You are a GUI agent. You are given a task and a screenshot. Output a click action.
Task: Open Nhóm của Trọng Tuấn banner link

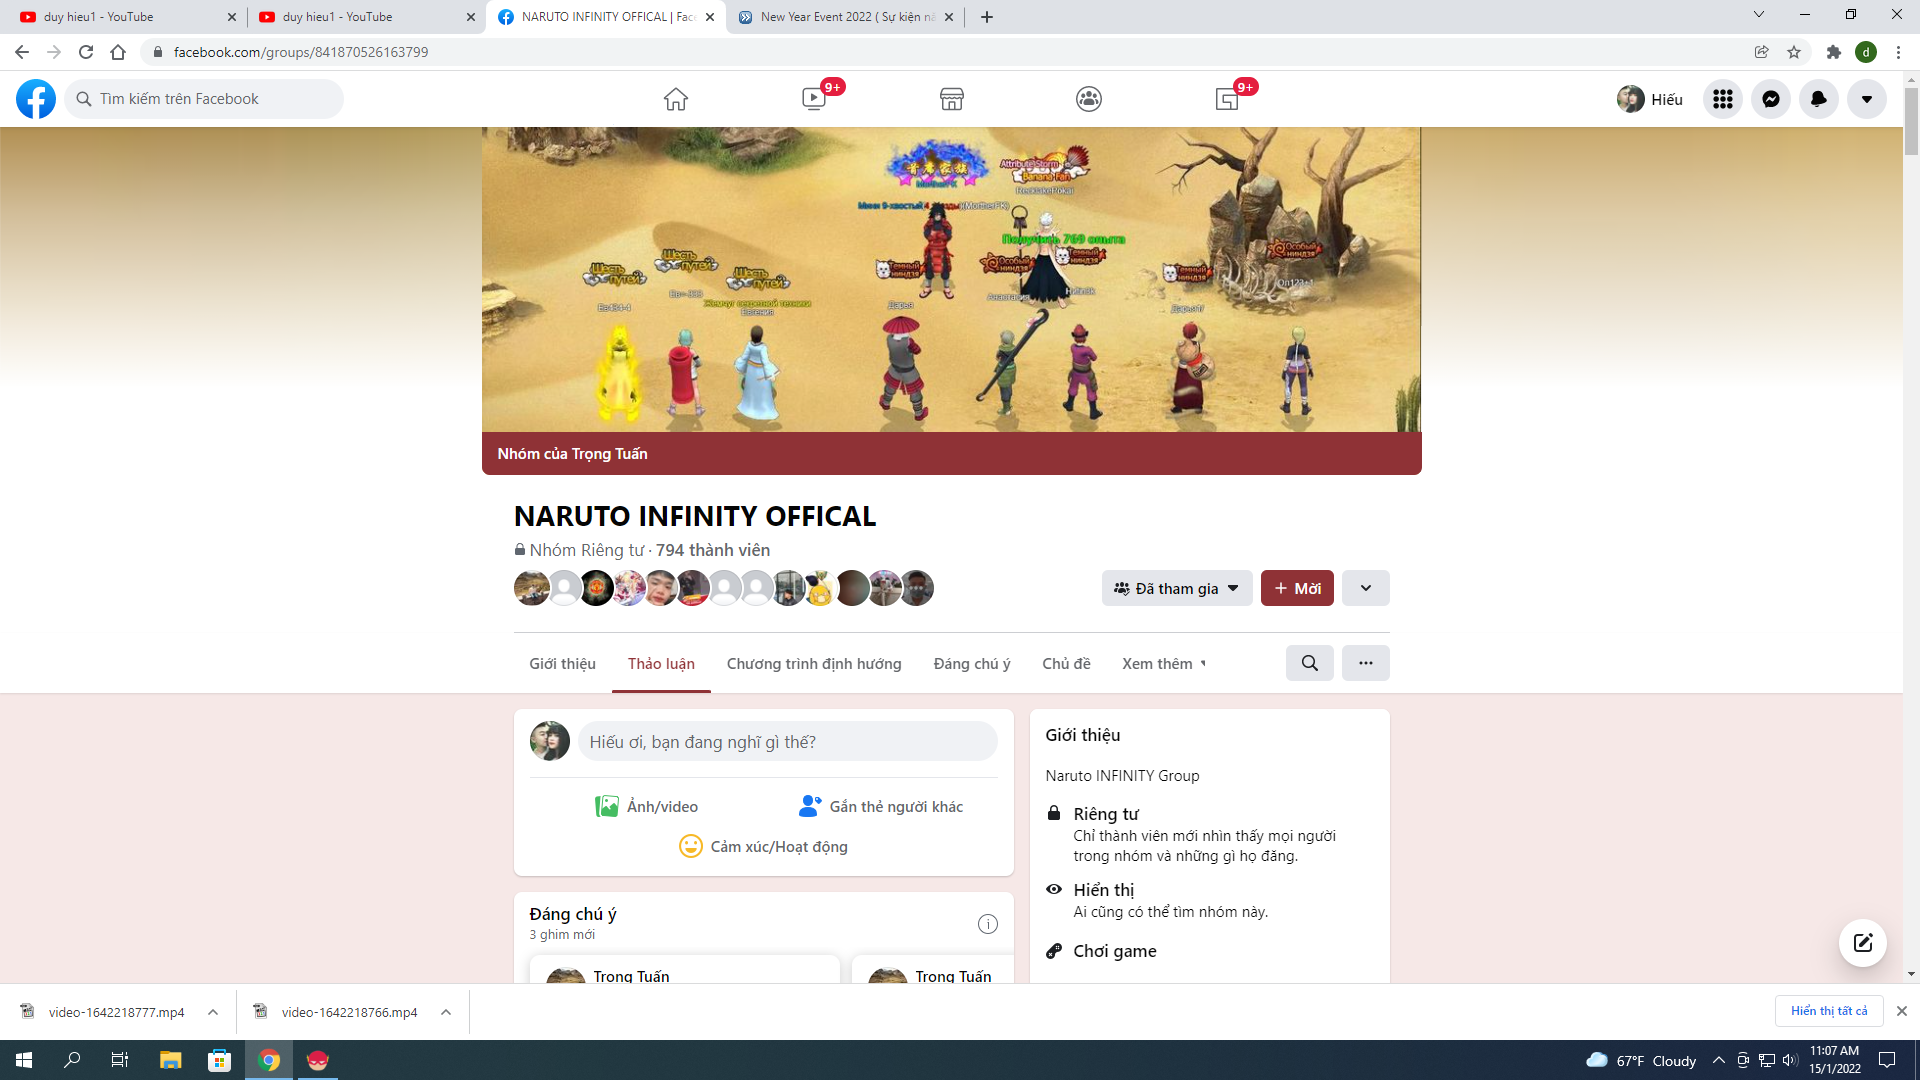pos(573,454)
